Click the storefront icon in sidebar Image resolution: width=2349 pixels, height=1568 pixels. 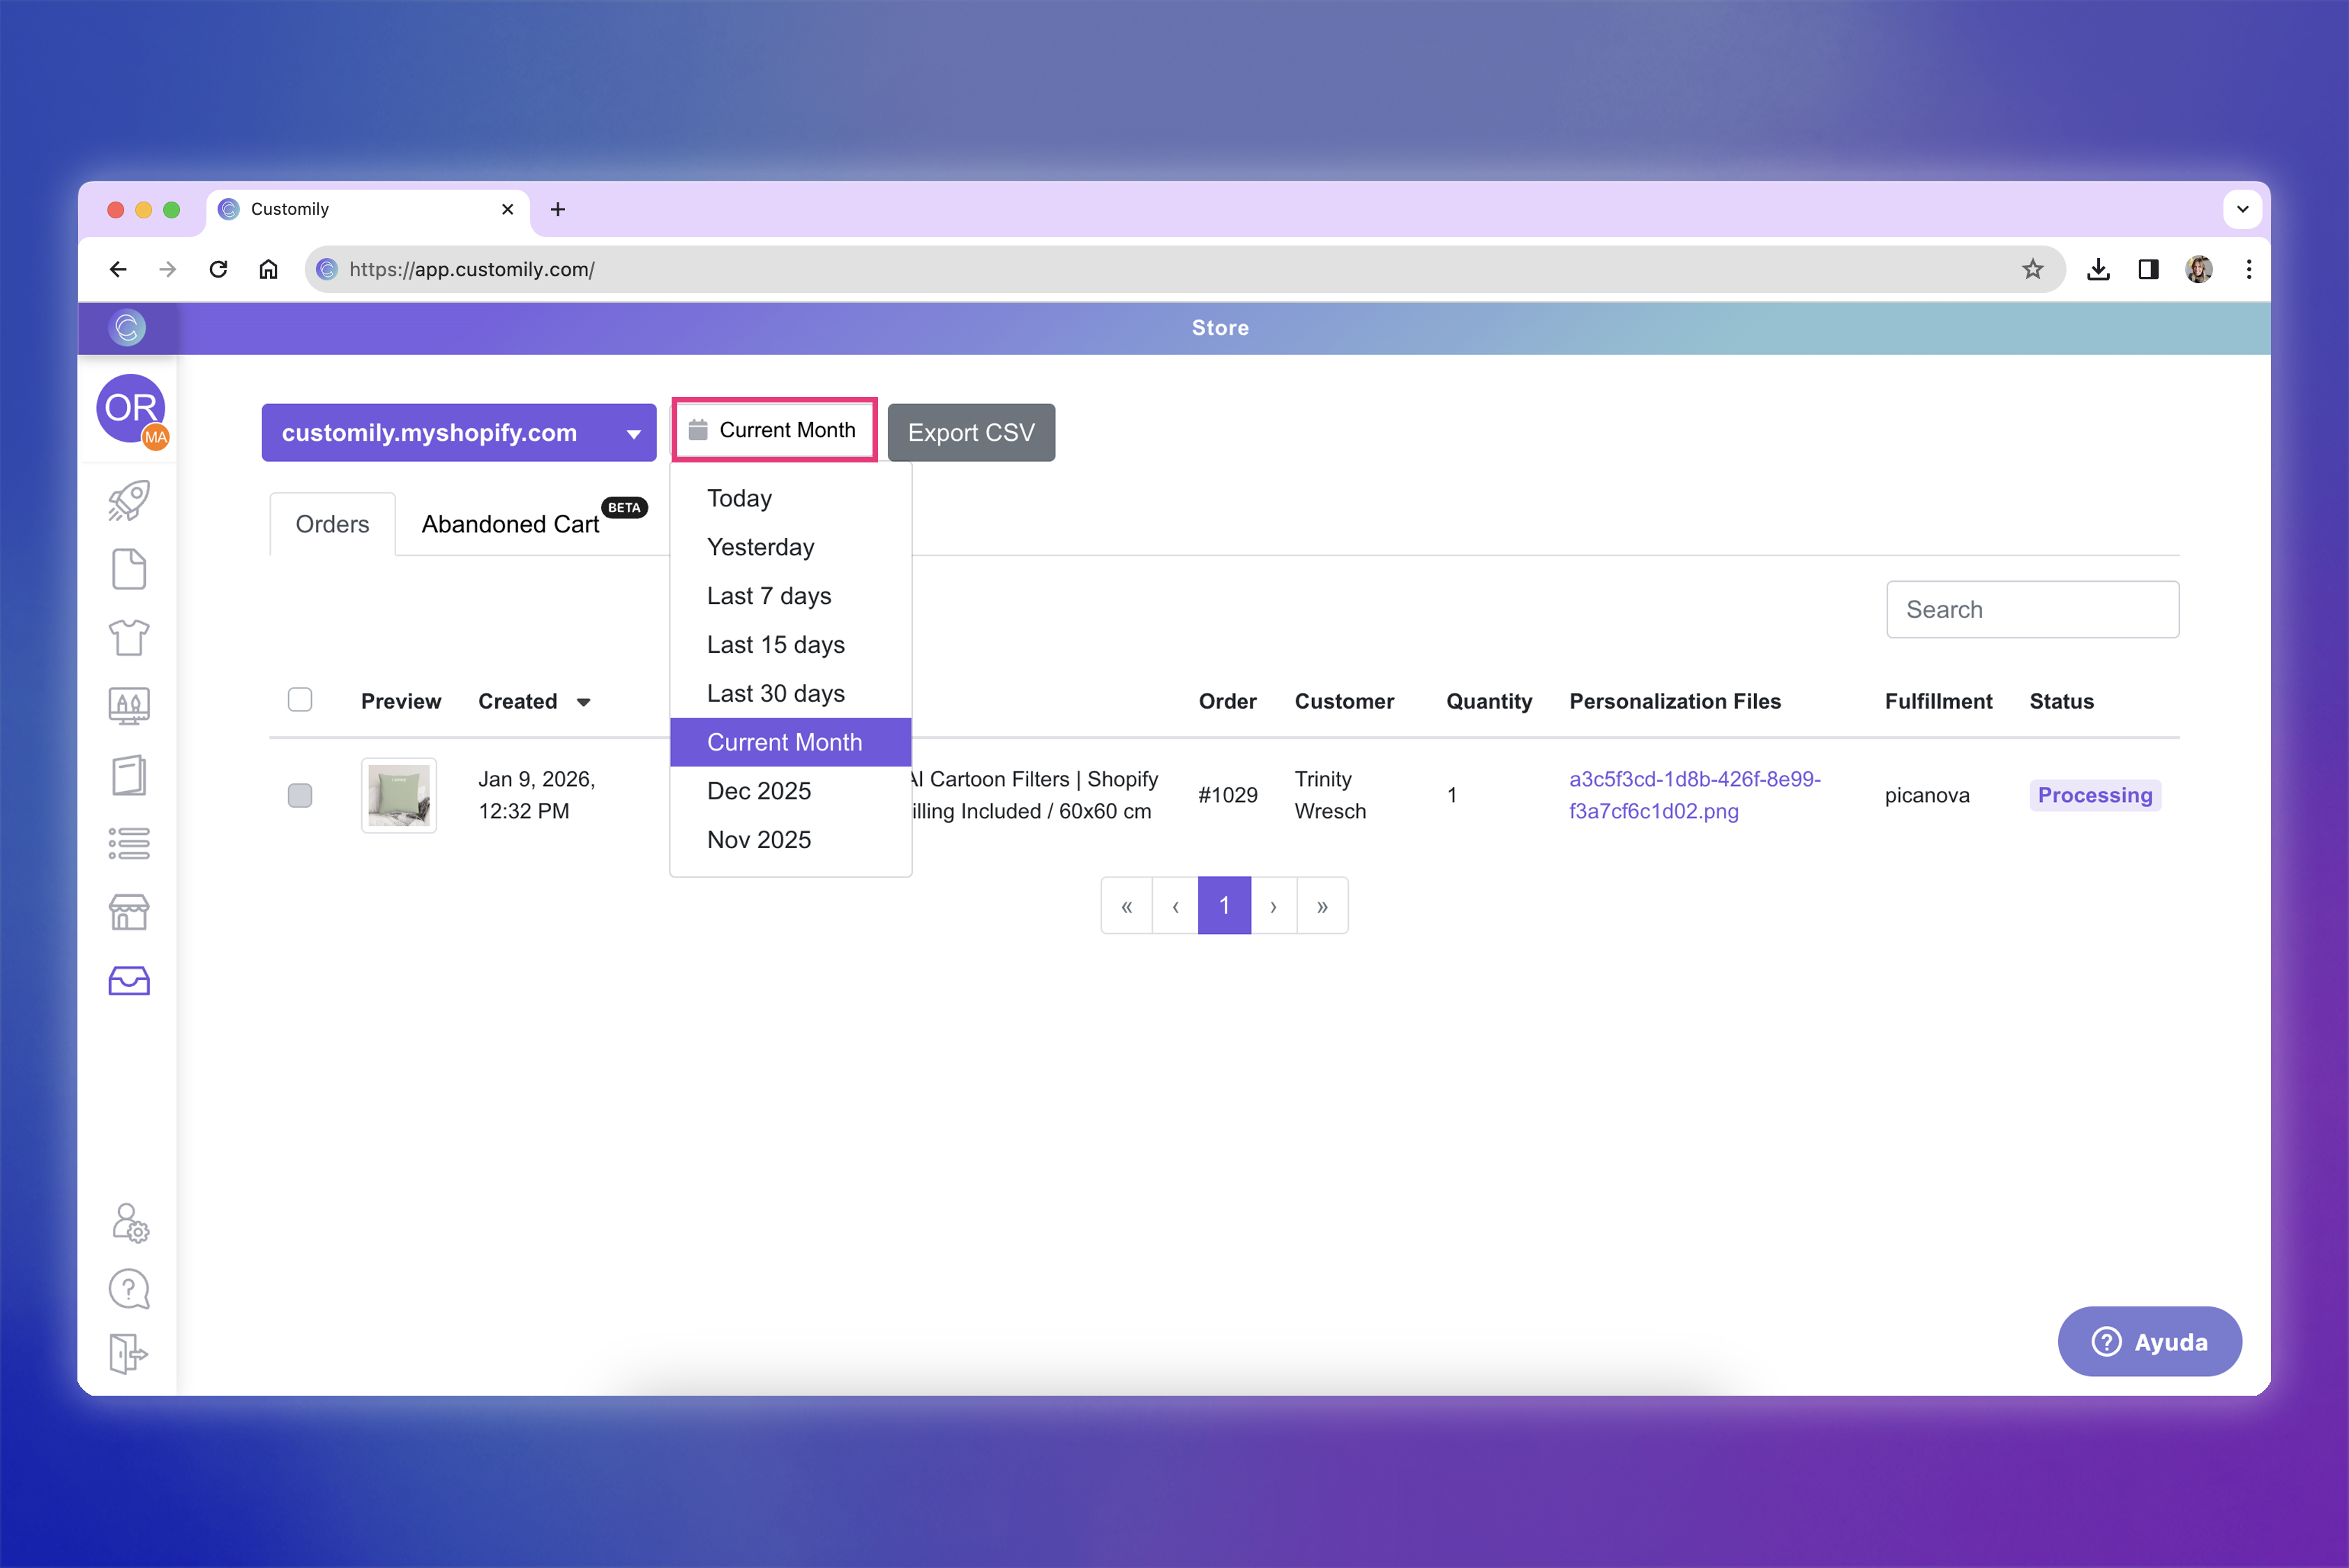[129, 912]
